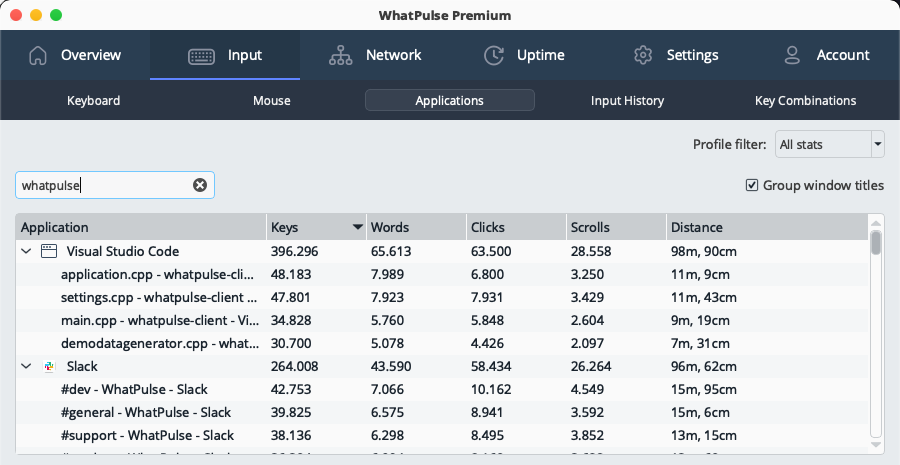Viewport: 900px width, 465px height.
Task: Click the Profile filter label
Action: tap(730, 144)
